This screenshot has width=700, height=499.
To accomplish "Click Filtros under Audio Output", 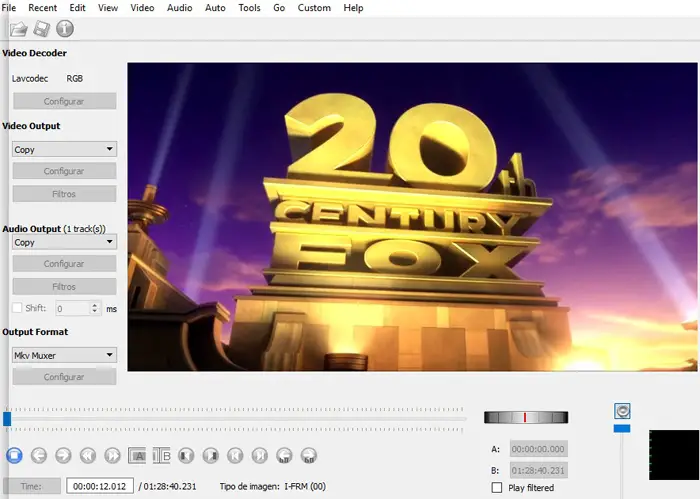I will click(x=64, y=287).
